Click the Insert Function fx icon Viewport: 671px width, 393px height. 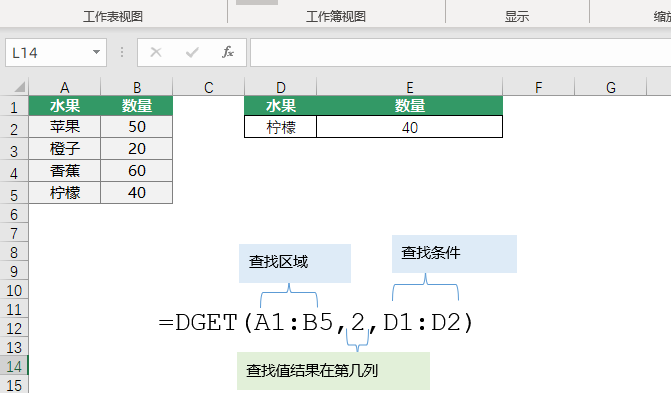tap(228, 52)
